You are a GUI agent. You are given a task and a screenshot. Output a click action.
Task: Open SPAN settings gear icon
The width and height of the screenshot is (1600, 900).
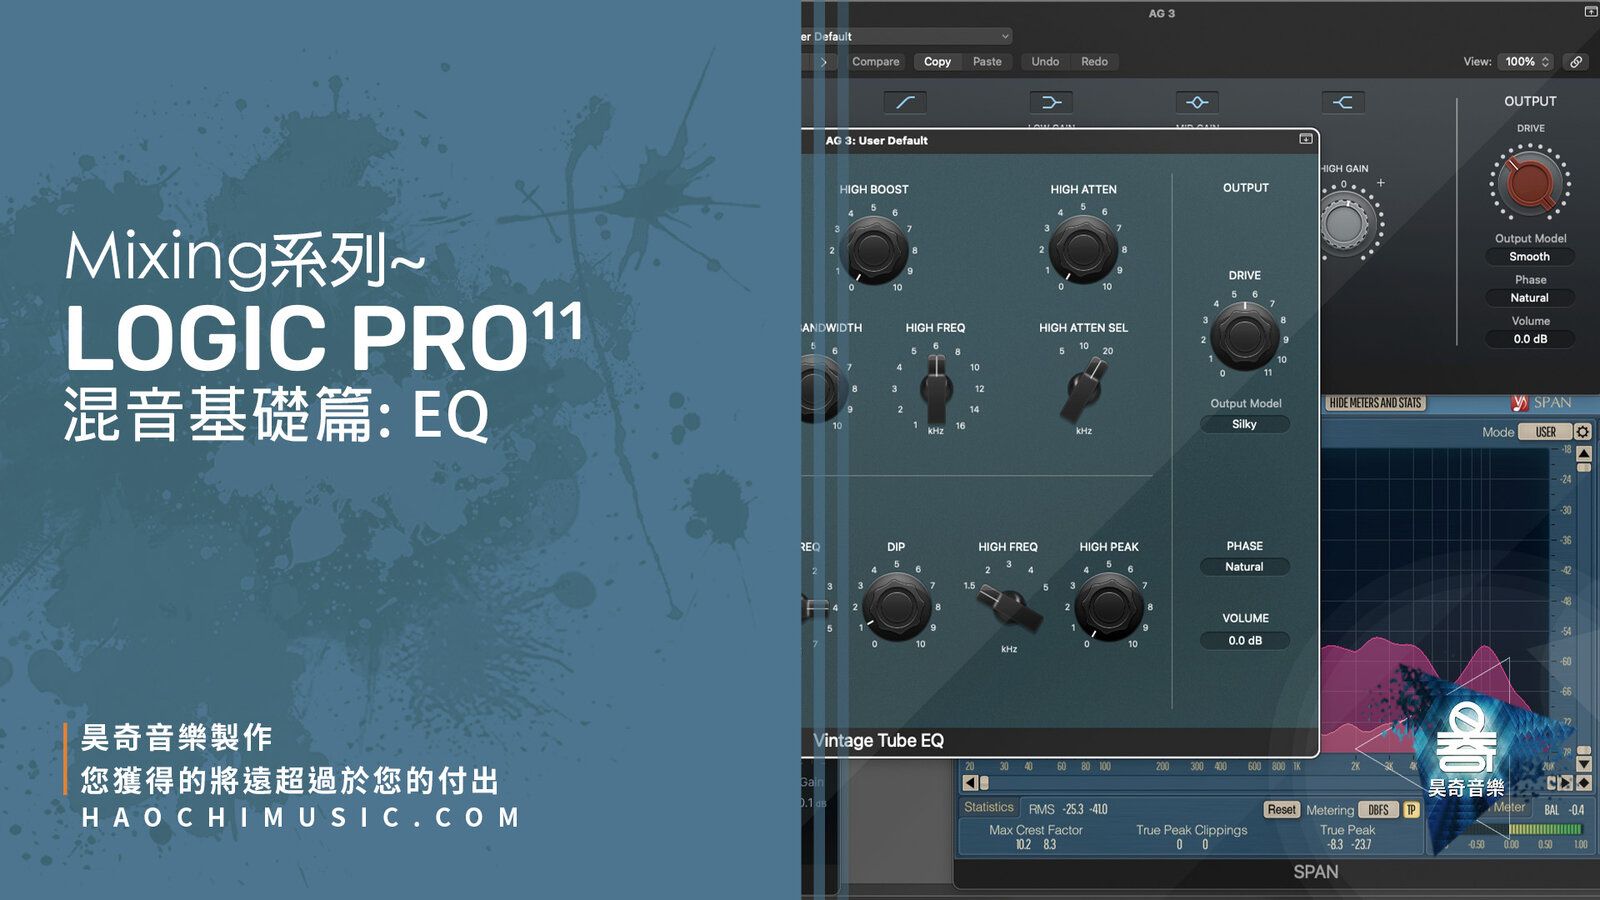point(1582,432)
